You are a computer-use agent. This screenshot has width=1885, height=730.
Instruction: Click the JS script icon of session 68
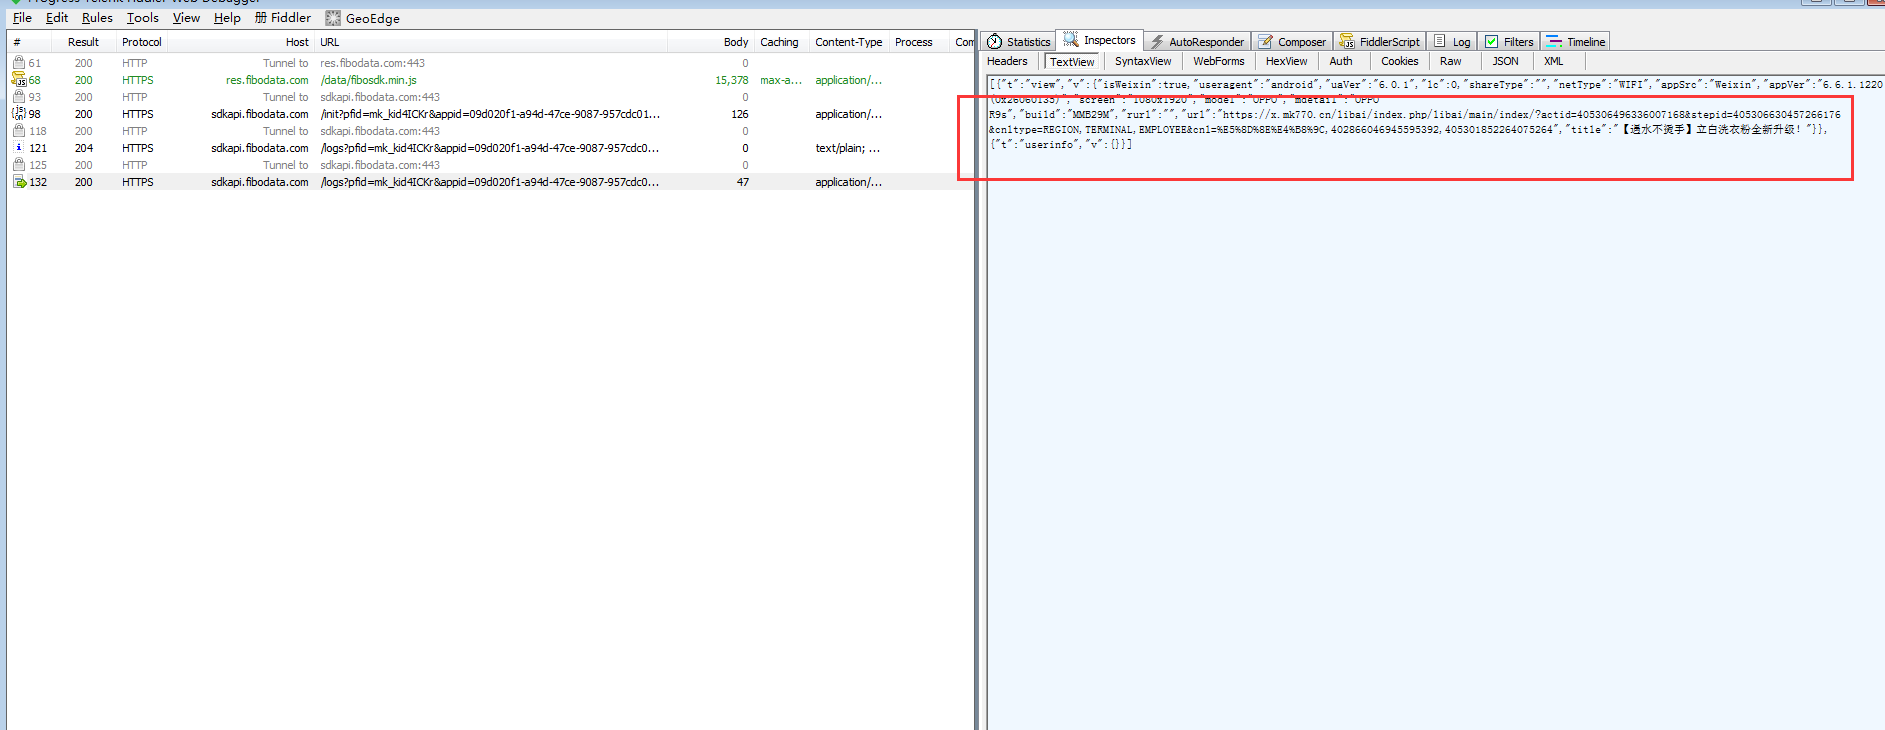(18, 80)
